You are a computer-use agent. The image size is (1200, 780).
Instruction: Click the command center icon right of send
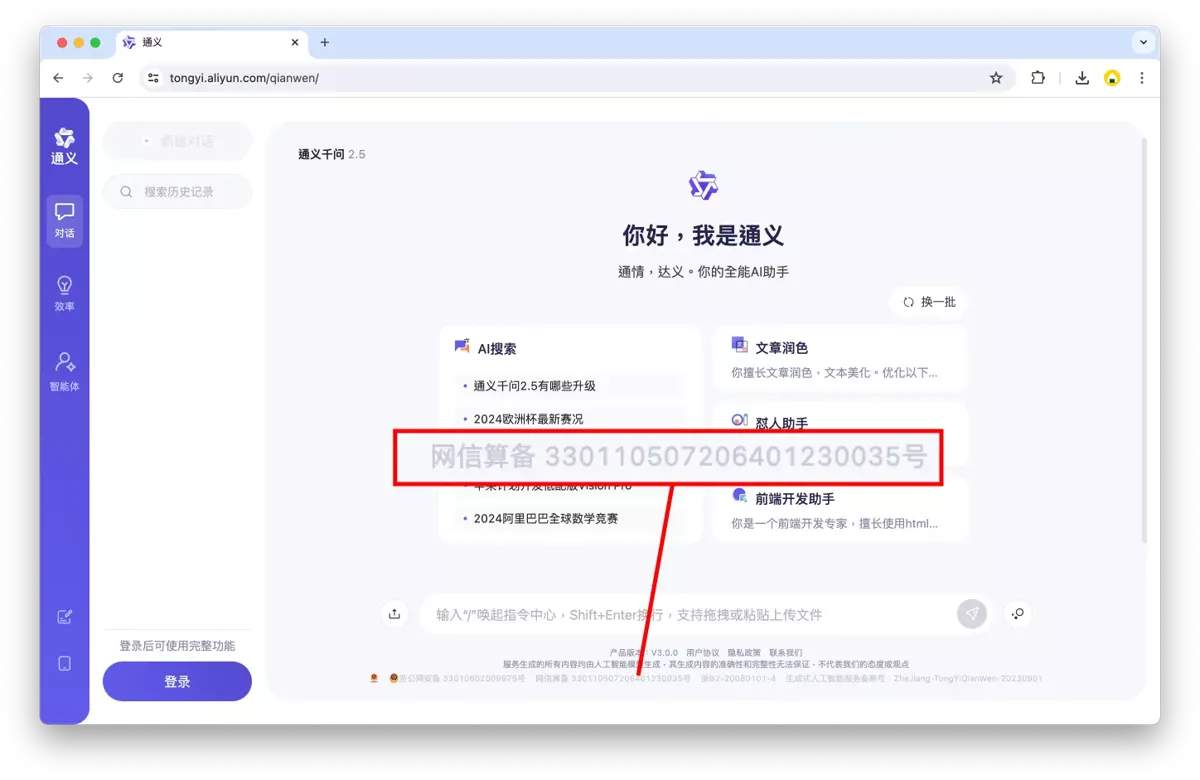[x=1018, y=614]
